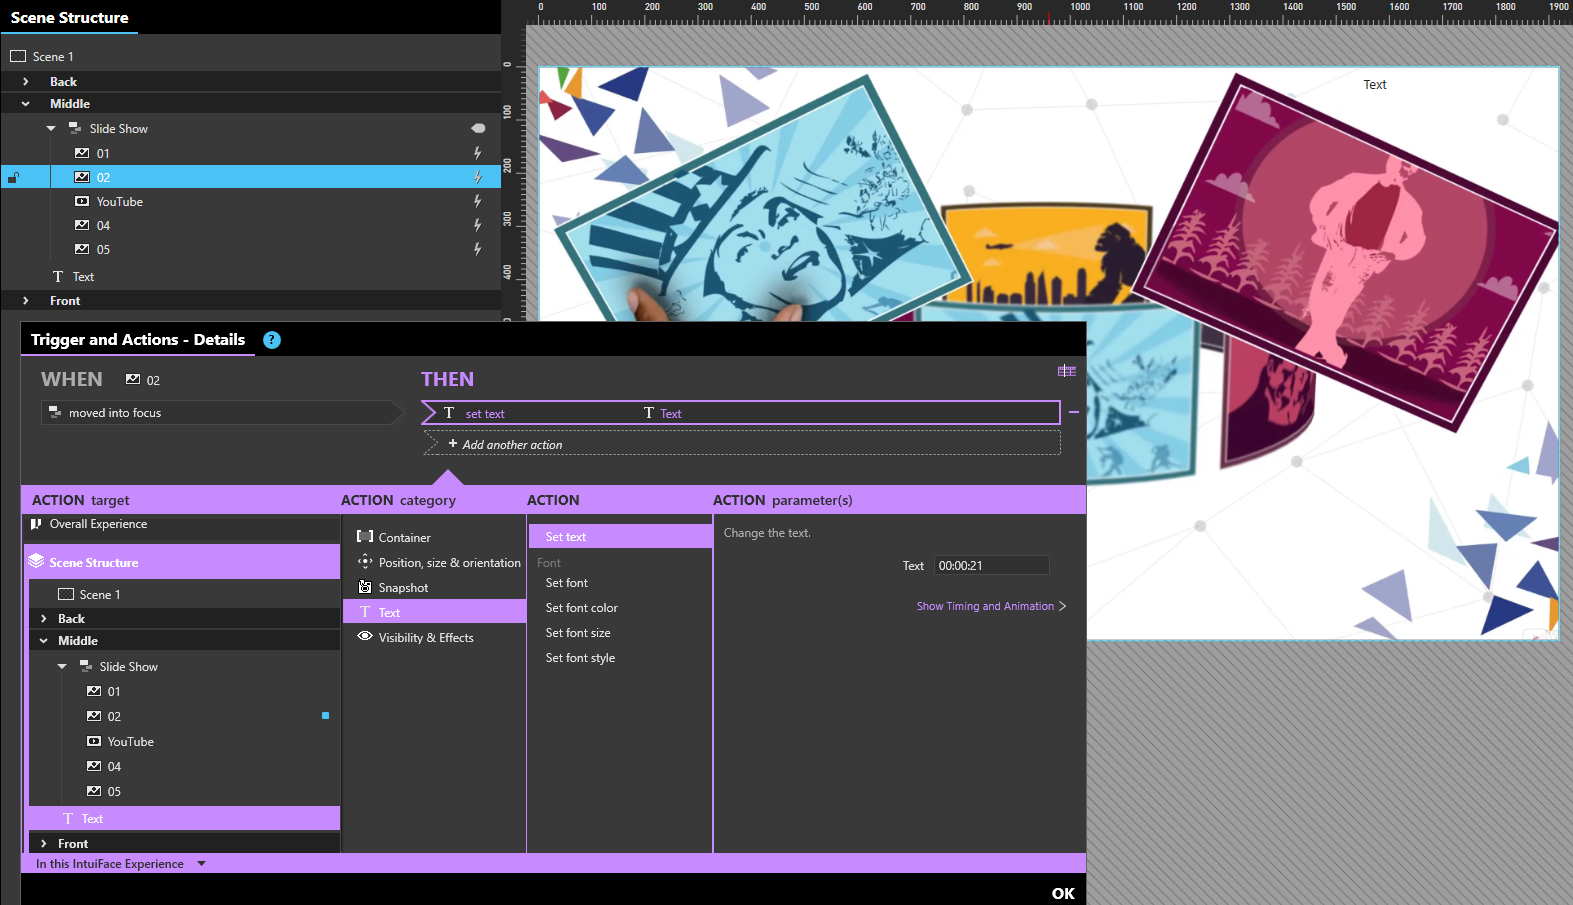Collapse Slide Show in Scene Structure panel

coord(51,128)
